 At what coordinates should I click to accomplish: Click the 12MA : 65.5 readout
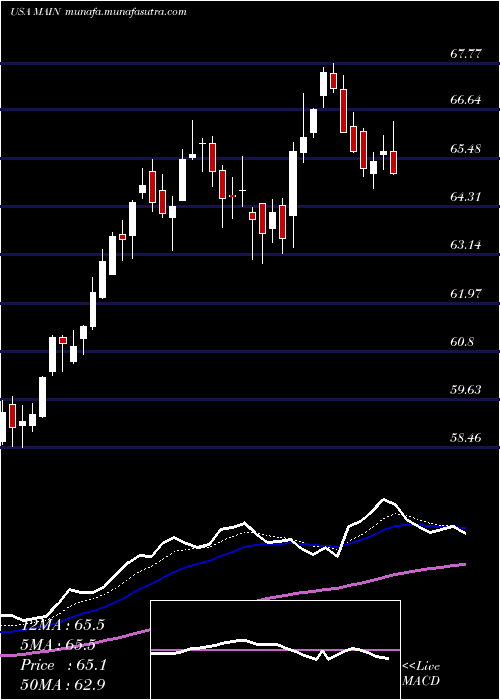coord(62,625)
